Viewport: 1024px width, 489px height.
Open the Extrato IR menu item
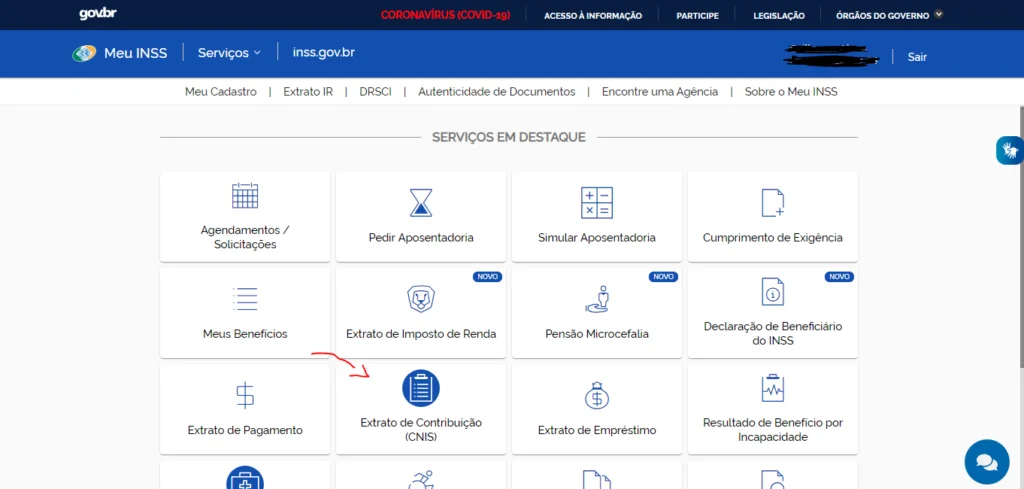coord(308,92)
